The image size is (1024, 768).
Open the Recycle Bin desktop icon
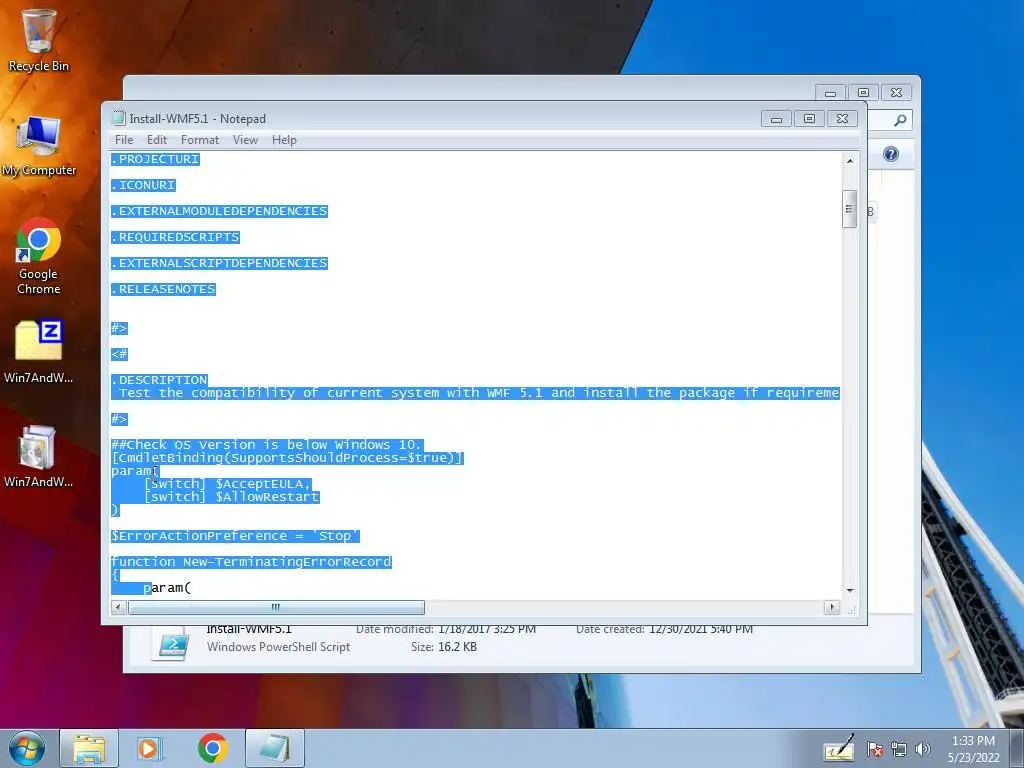[39, 40]
